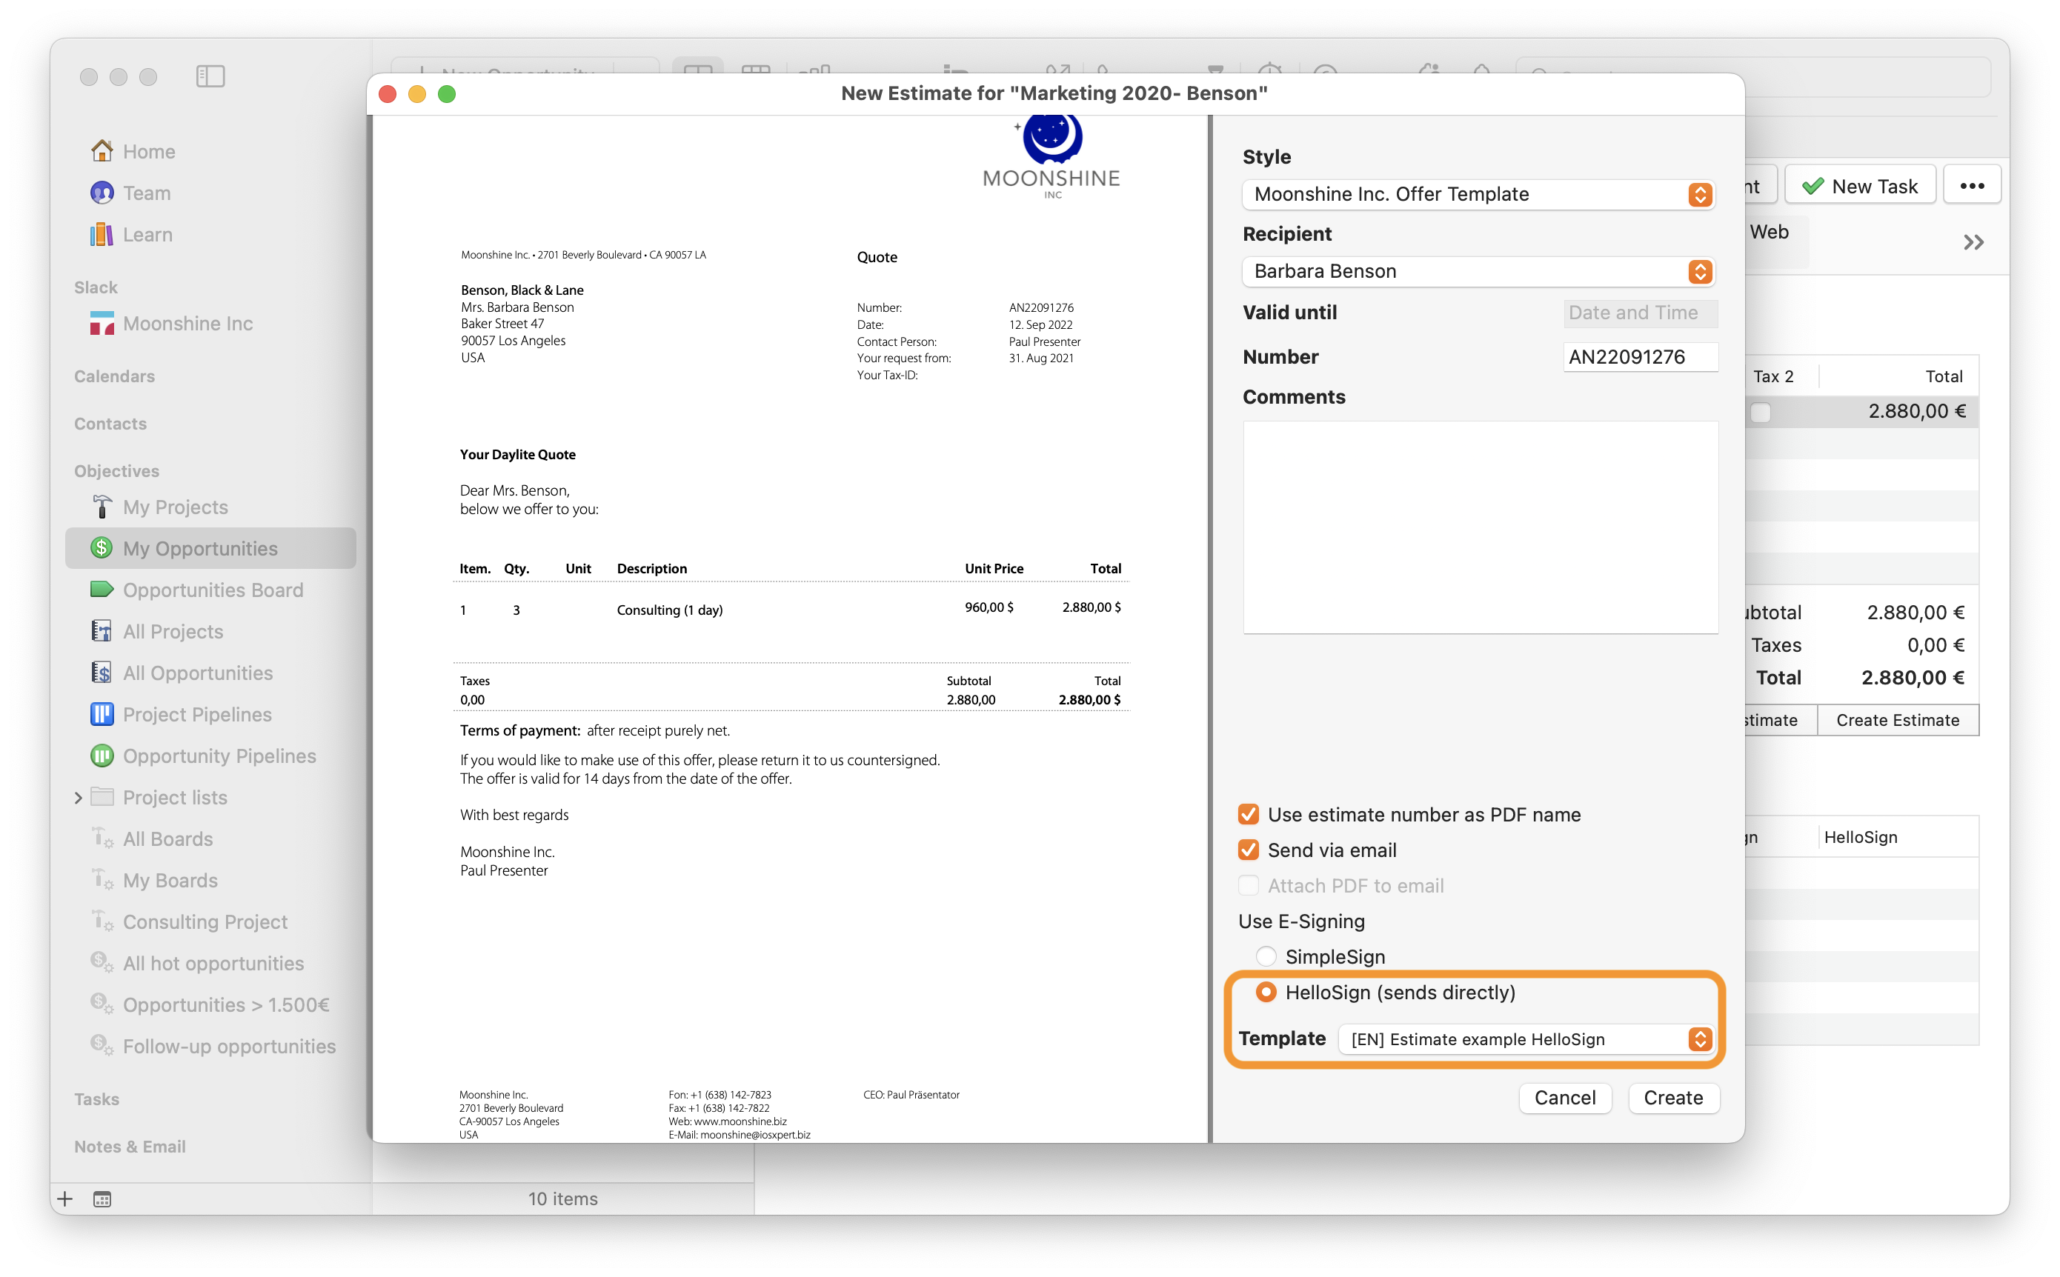Open Home in the sidebar

coord(148,151)
